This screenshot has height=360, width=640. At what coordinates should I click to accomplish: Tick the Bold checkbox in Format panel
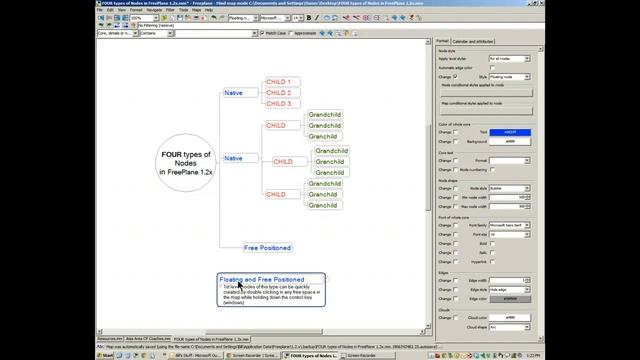pyautogui.click(x=492, y=244)
